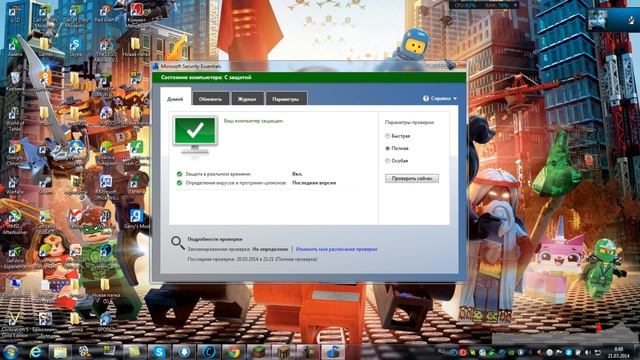Viewport: 640px width, 360px height.
Task: Expand the Справка help dropdown arrow
Action: pos(455,98)
